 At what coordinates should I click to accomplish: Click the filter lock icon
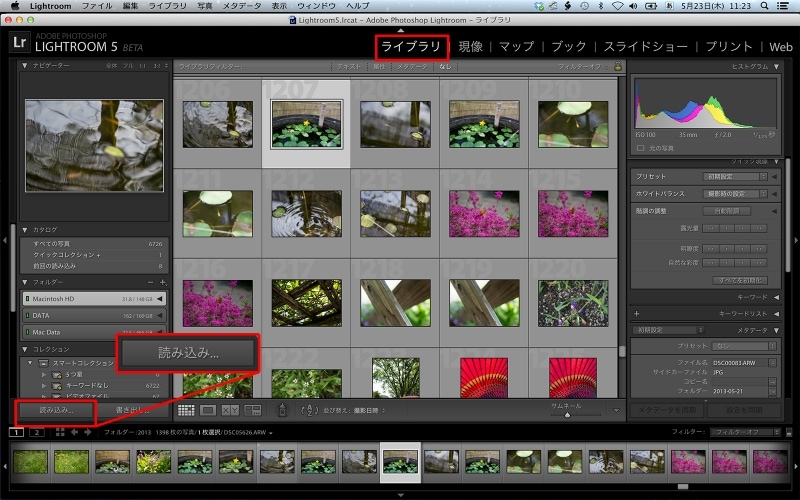[x=618, y=66]
